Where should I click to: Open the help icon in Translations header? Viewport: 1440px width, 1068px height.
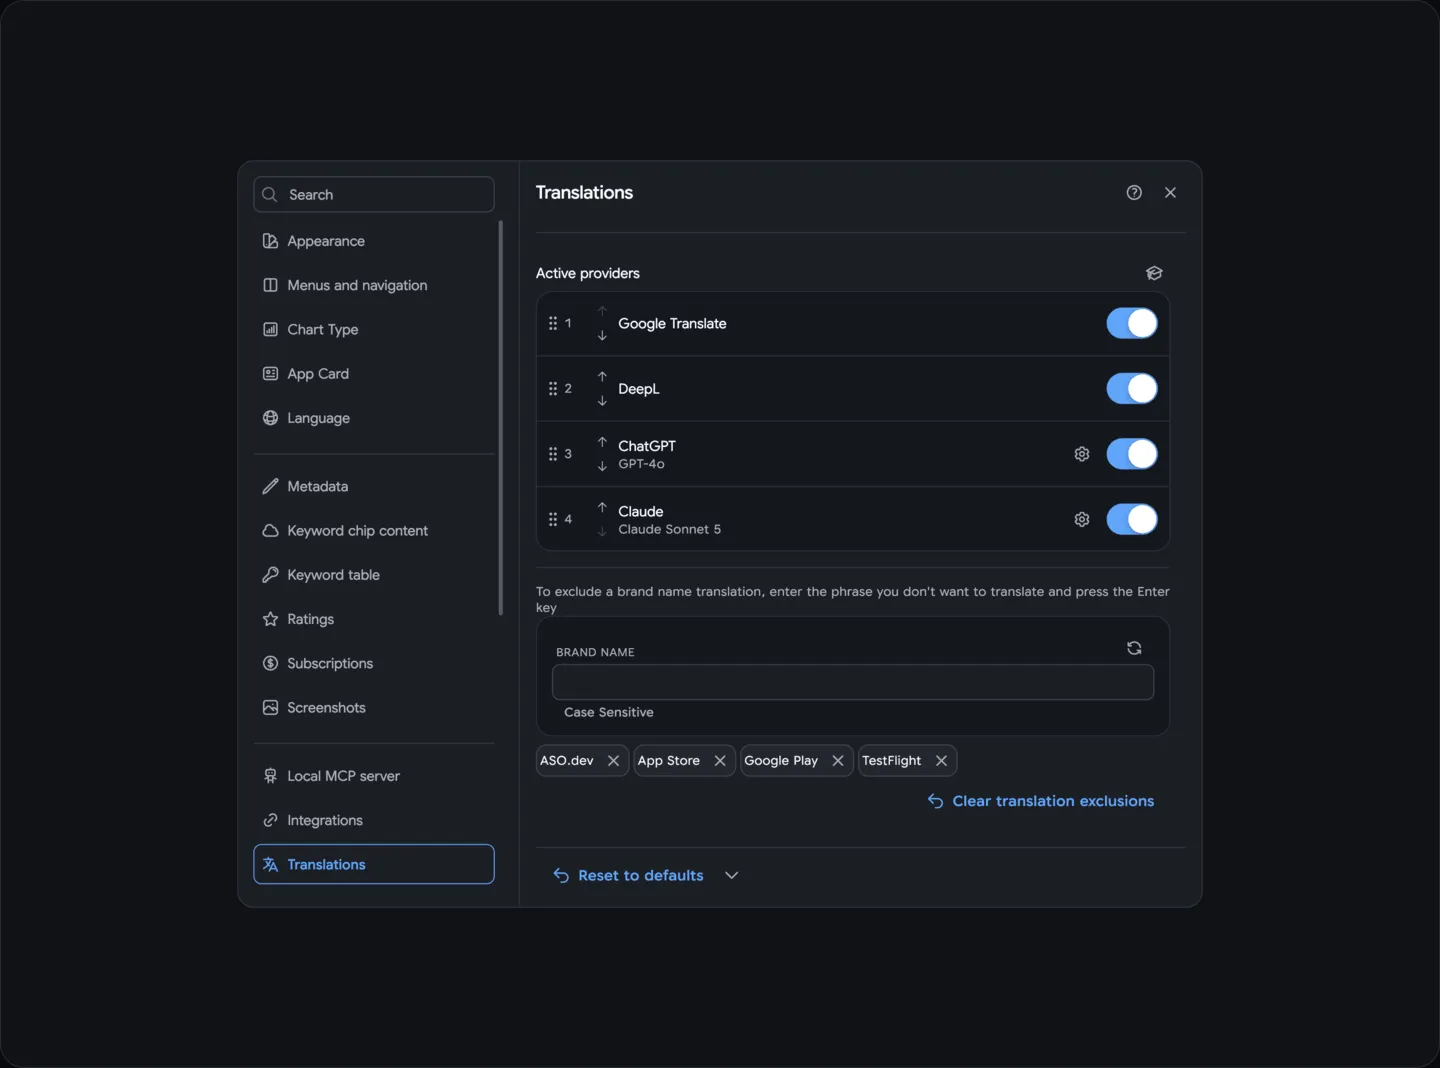pyautogui.click(x=1134, y=193)
